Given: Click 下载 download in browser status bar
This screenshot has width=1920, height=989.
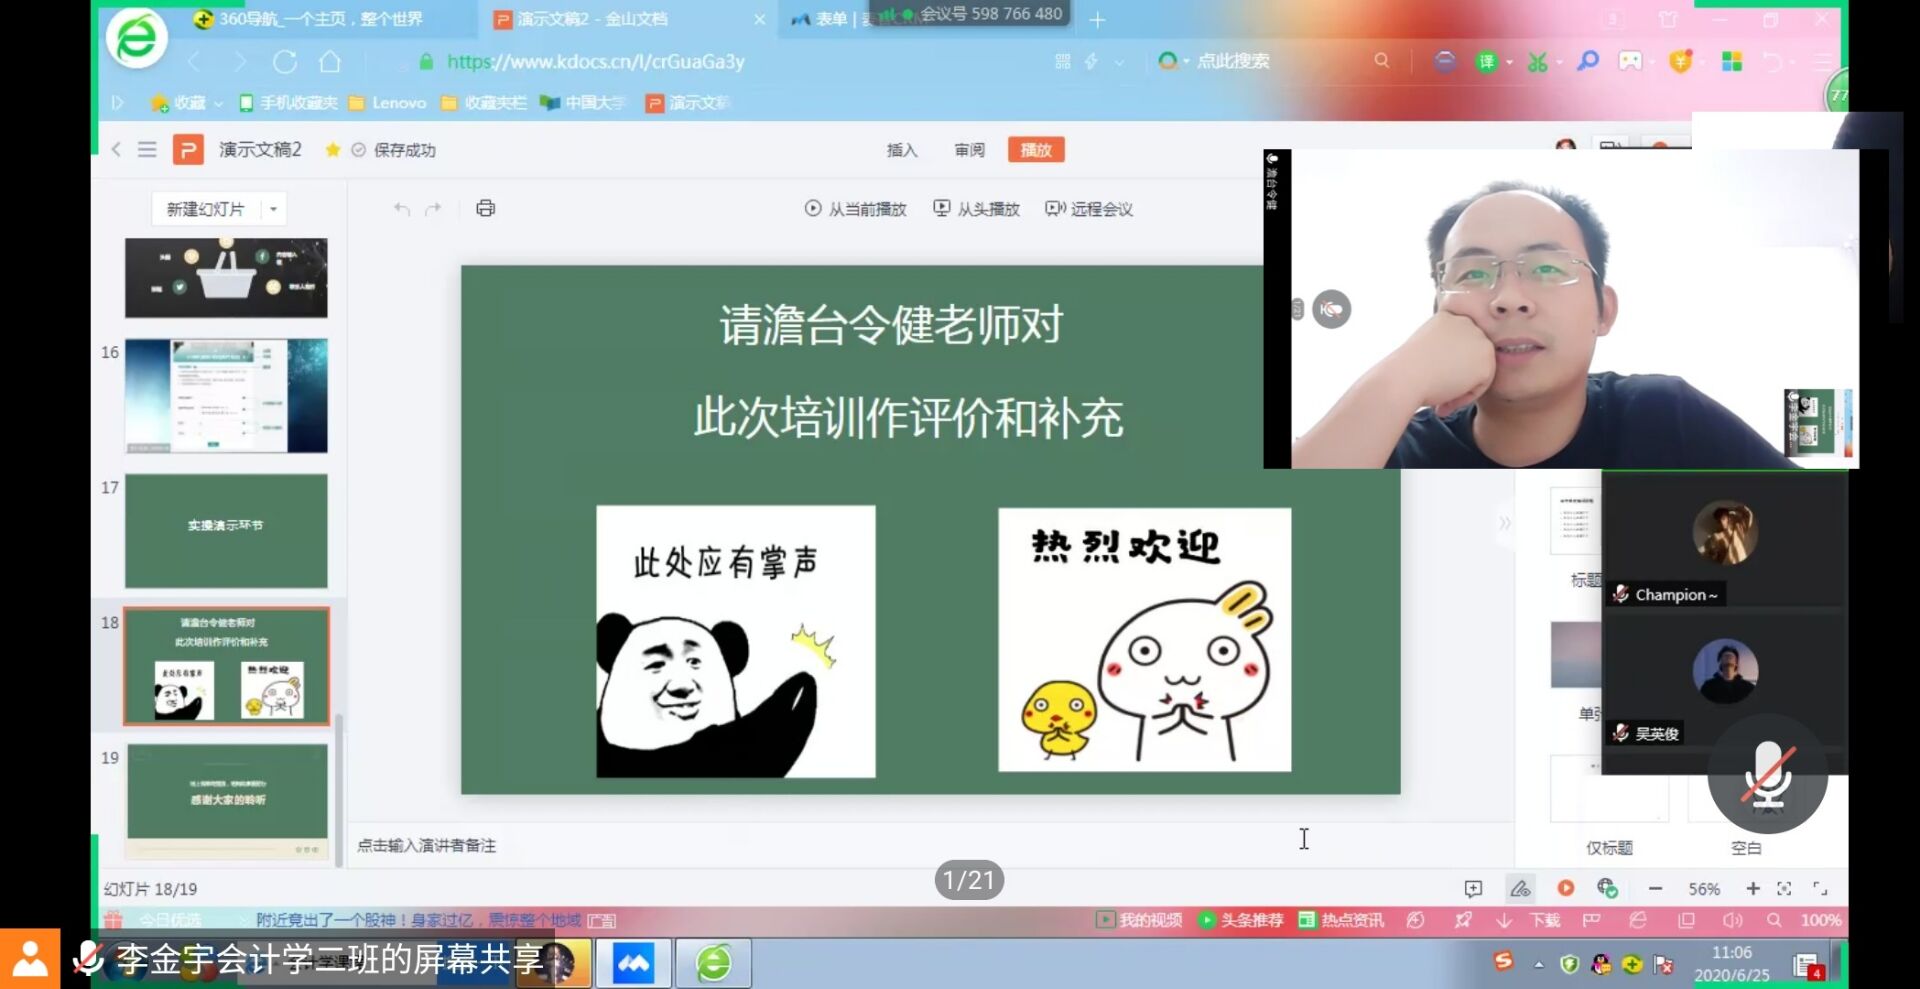Looking at the screenshot, I should click(1529, 920).
